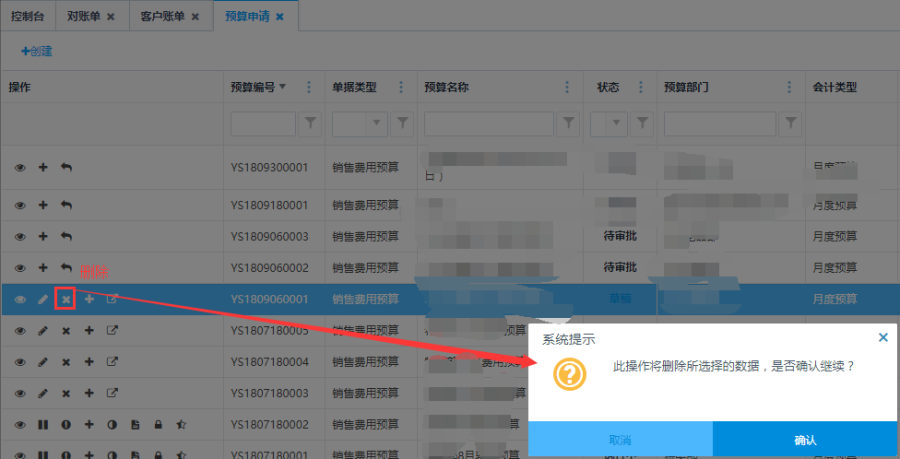This screenshot has width=900, height=459.
Task: Click the eye view icon for YS1807180003
Action: (20, 393)
